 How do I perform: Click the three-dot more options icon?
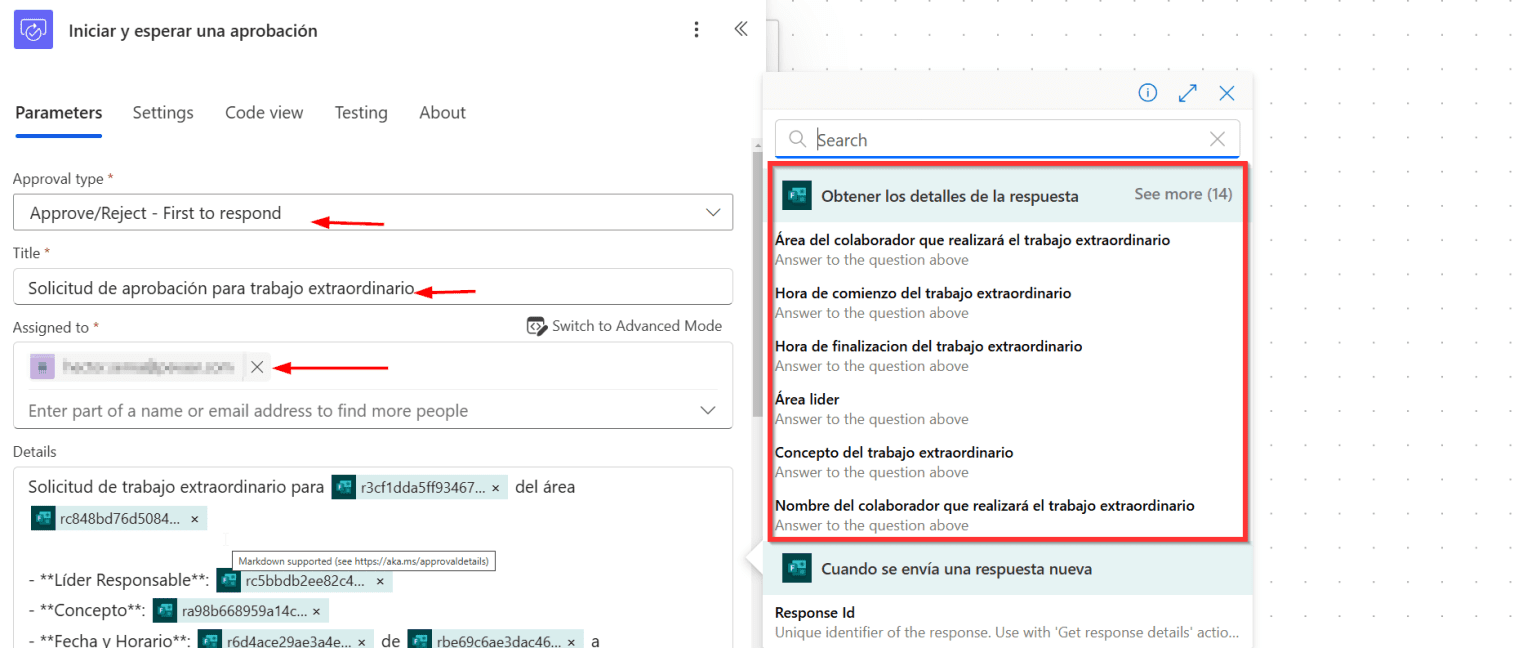click(x=697, y=30)
